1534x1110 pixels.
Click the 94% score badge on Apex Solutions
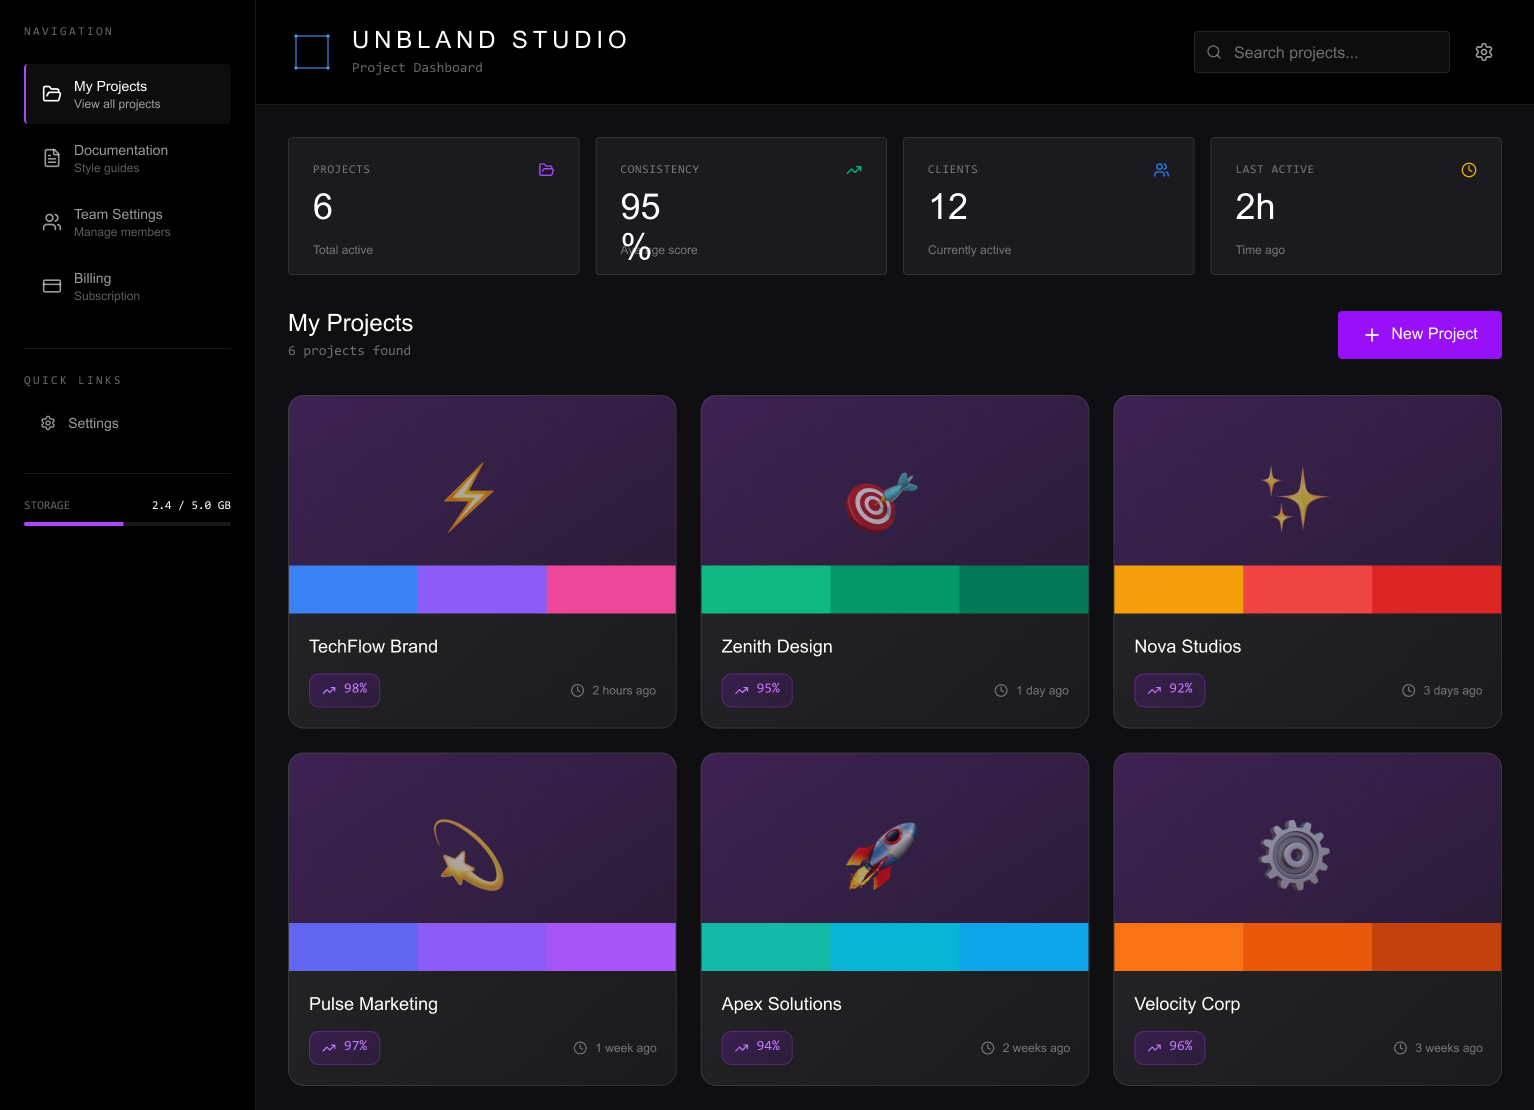pyautogui.click(x=757, y=1048)
